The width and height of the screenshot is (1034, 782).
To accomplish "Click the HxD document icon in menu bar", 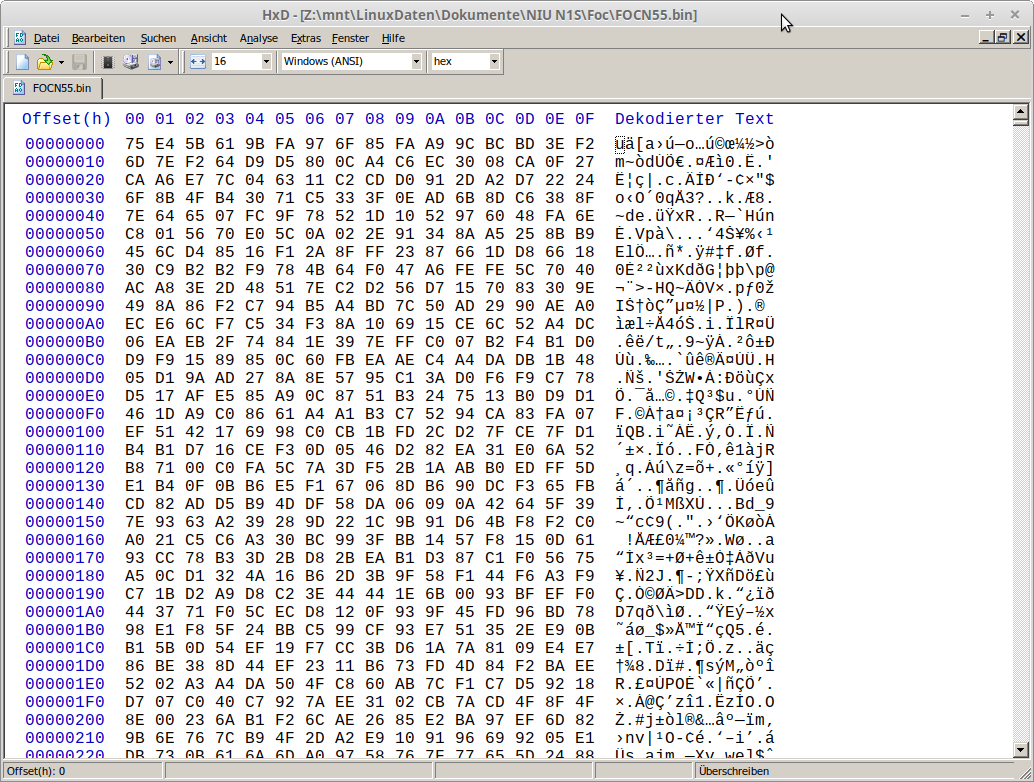I will click(x=20, y=38).
